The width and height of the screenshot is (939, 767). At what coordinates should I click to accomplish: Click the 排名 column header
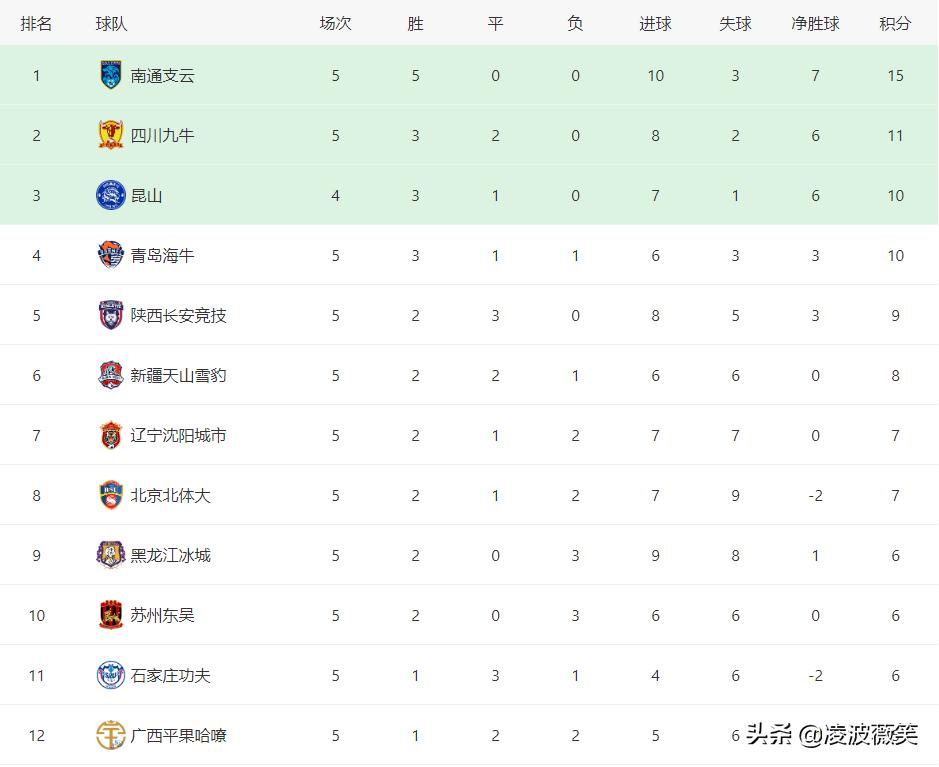pyautogui.click(x=36, y=23)
